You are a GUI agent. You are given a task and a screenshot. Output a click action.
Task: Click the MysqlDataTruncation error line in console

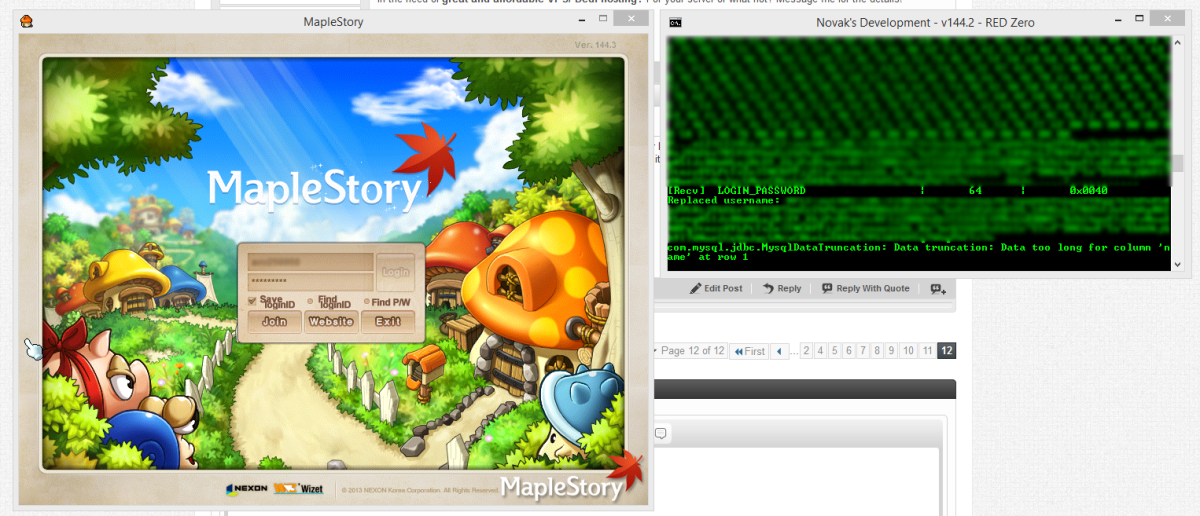coord(918,252)
